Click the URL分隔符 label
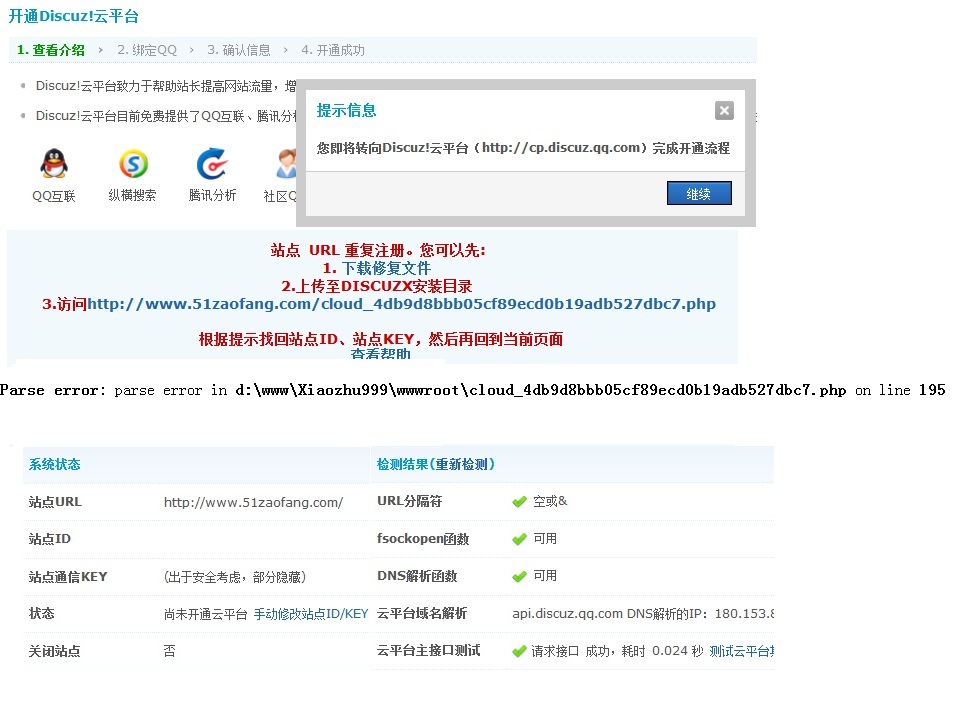The height and width of the screenshot is (717, 962). 410,501
